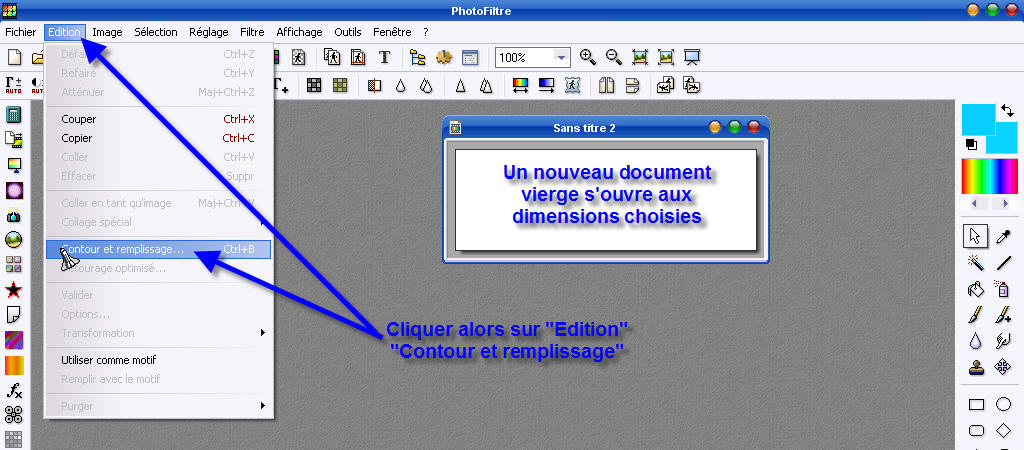
Task: Select the Blur water drop tool
Action: (976, 341)
